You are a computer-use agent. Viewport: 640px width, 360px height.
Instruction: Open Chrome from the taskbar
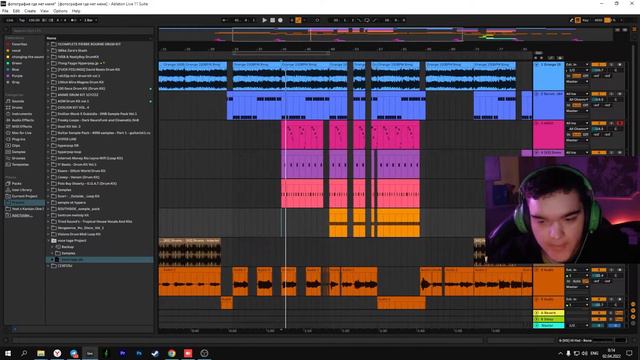coord(171,353)
